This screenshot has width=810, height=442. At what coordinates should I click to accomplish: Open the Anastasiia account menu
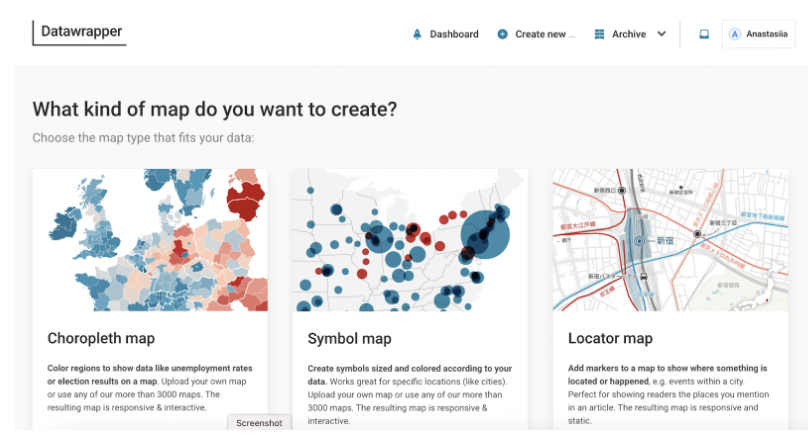coord(767,34)
